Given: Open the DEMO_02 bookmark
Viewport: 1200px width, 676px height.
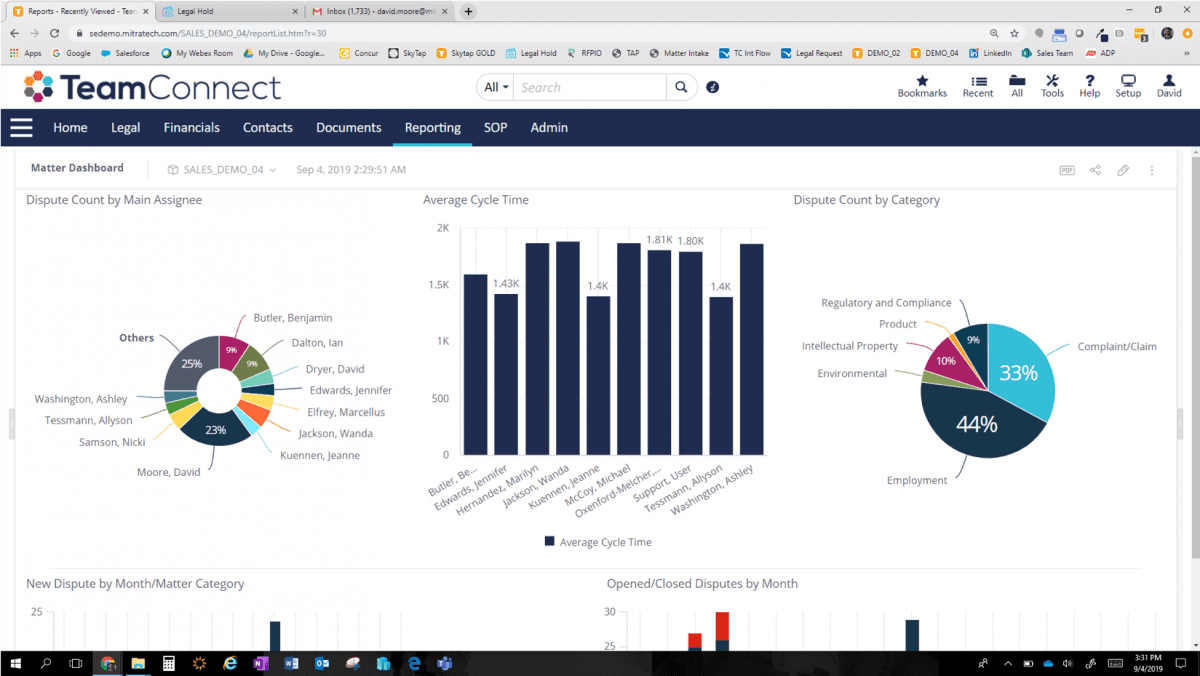Looking at the screenshot, I should [x=876, y=53].
